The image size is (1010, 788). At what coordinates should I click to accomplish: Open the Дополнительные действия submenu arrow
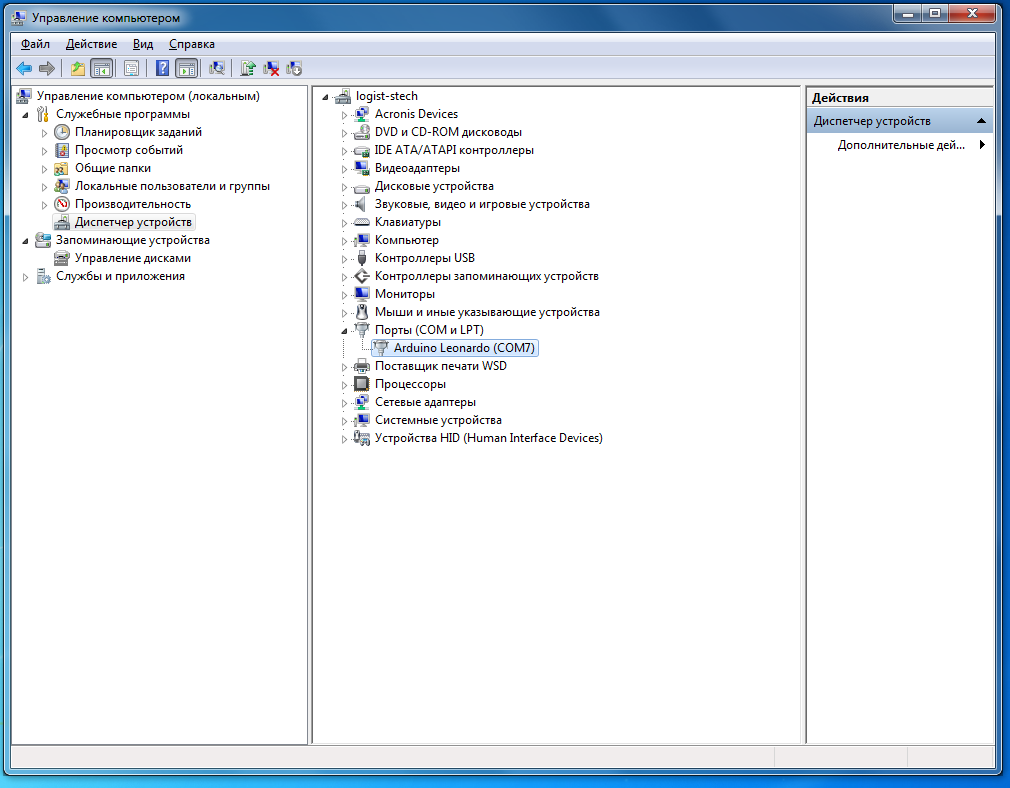[x=982, y=145]
